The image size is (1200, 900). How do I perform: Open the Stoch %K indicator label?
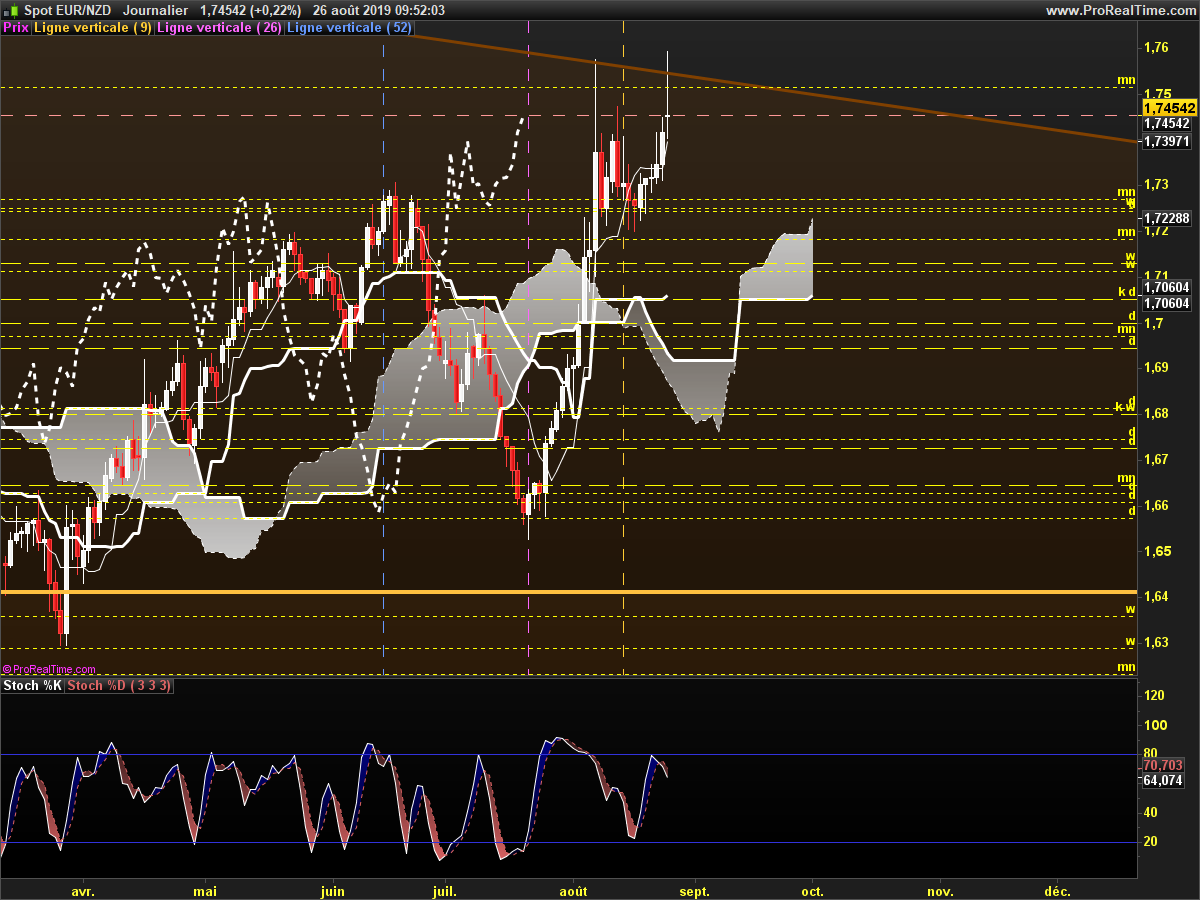click(x=32, y=685)
